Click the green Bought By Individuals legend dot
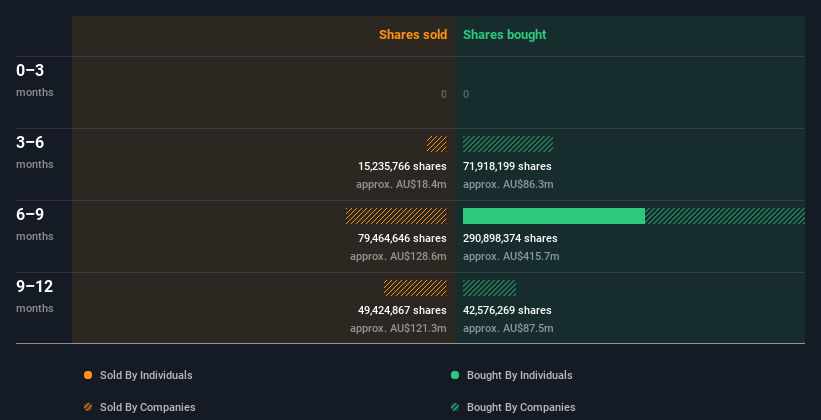The height and width of the screenshot is (420, 821). tap(455, 375)
